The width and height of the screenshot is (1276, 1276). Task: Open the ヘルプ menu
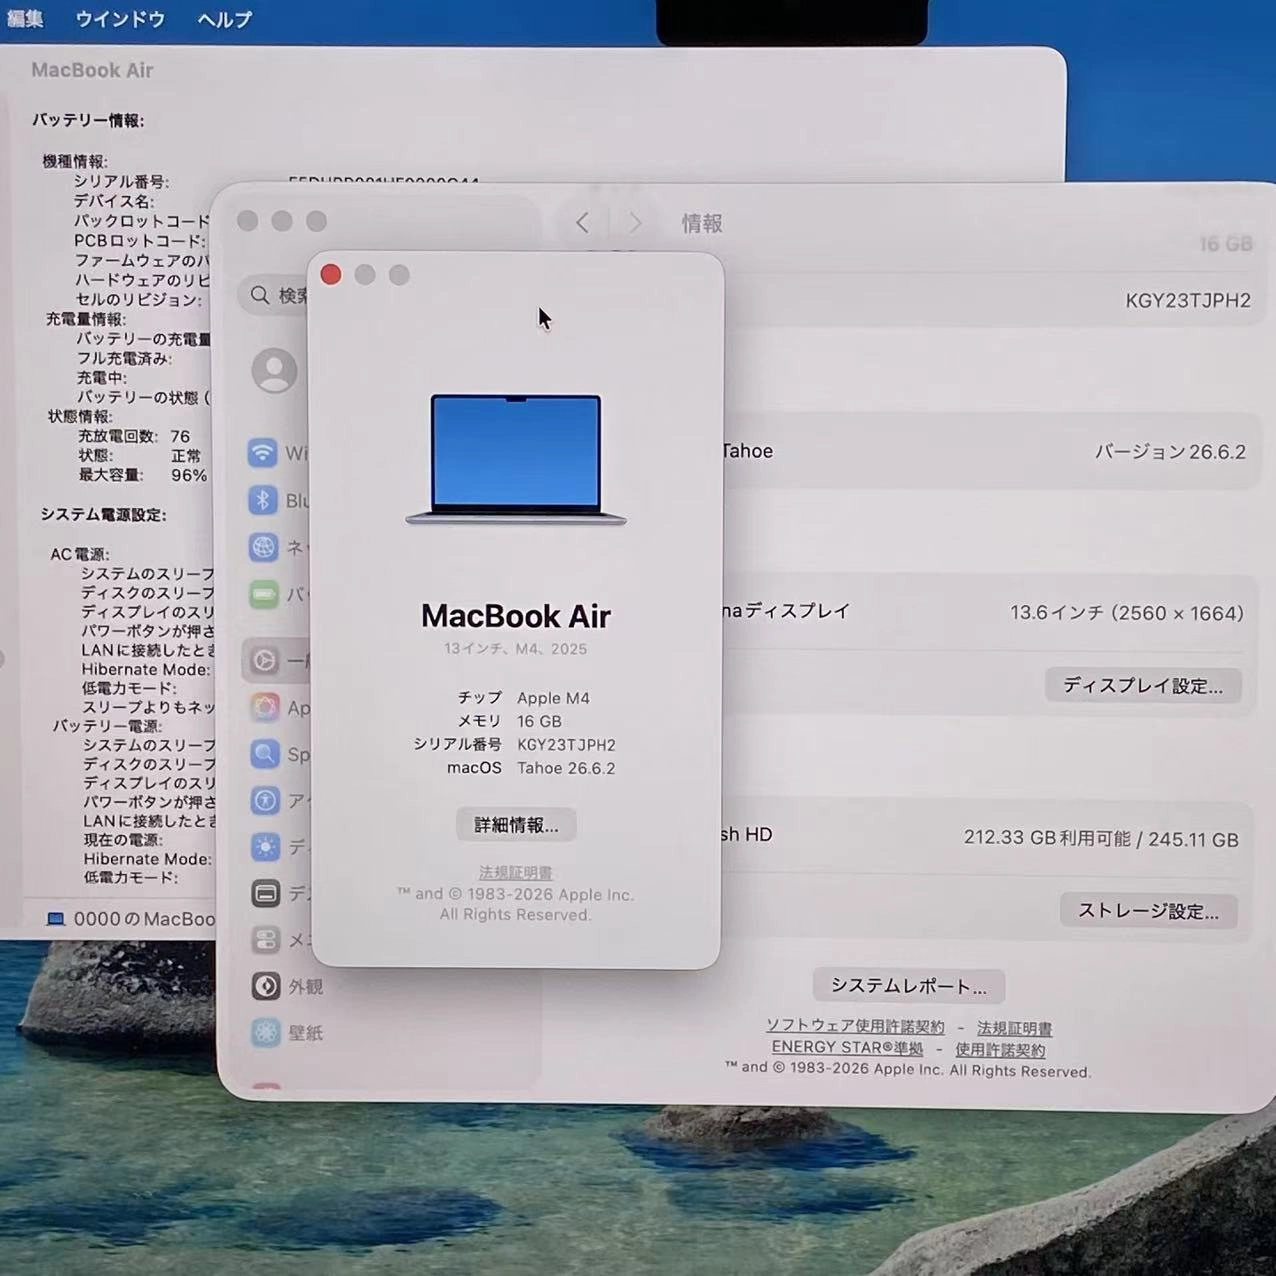coord(225,19)
